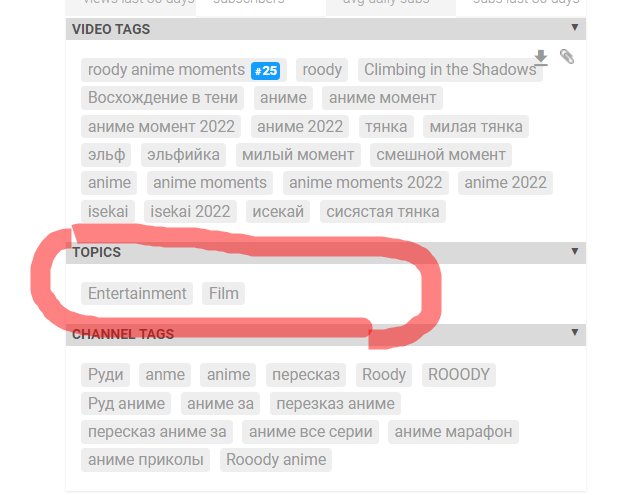This screenshot has height=495, width=637.
Task: Select the 'сисястая тянка' tag
Action: point(383,211)
